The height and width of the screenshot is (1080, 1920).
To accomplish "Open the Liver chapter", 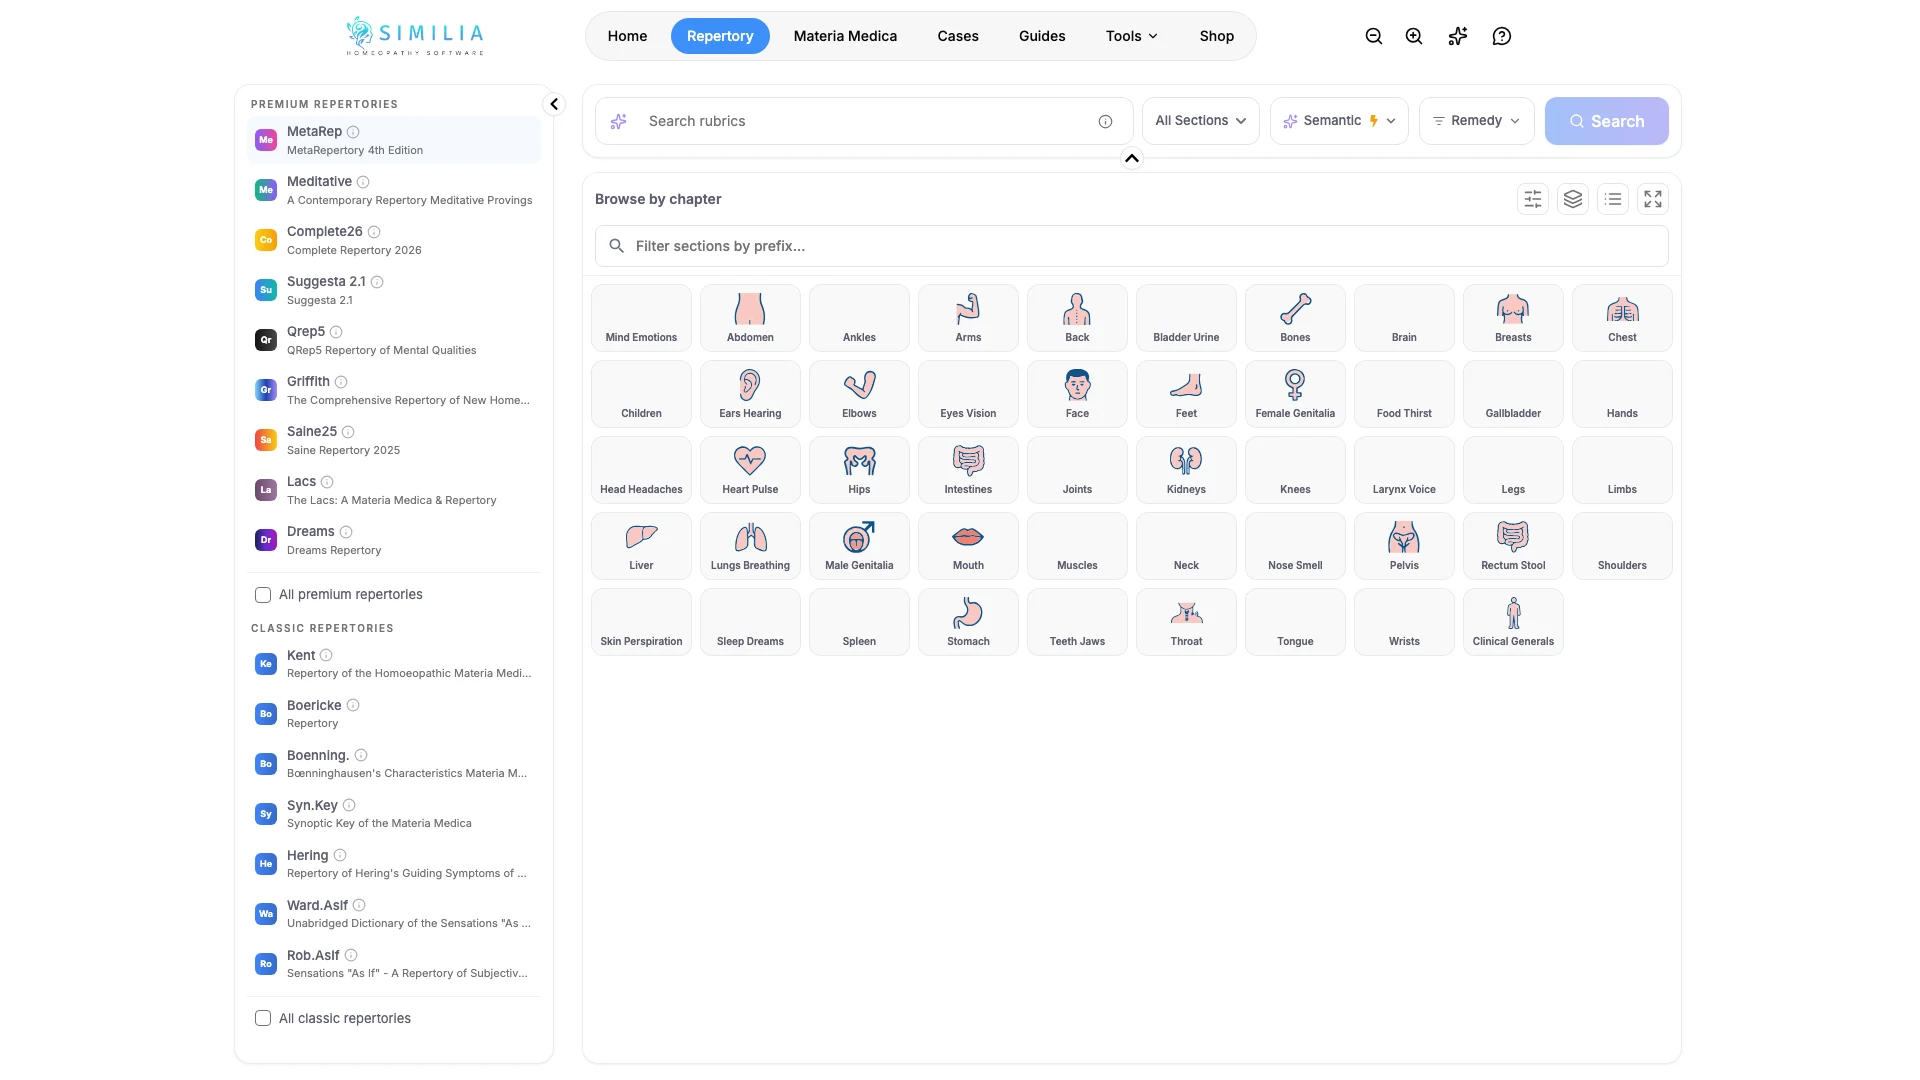I will pos(641,546).
